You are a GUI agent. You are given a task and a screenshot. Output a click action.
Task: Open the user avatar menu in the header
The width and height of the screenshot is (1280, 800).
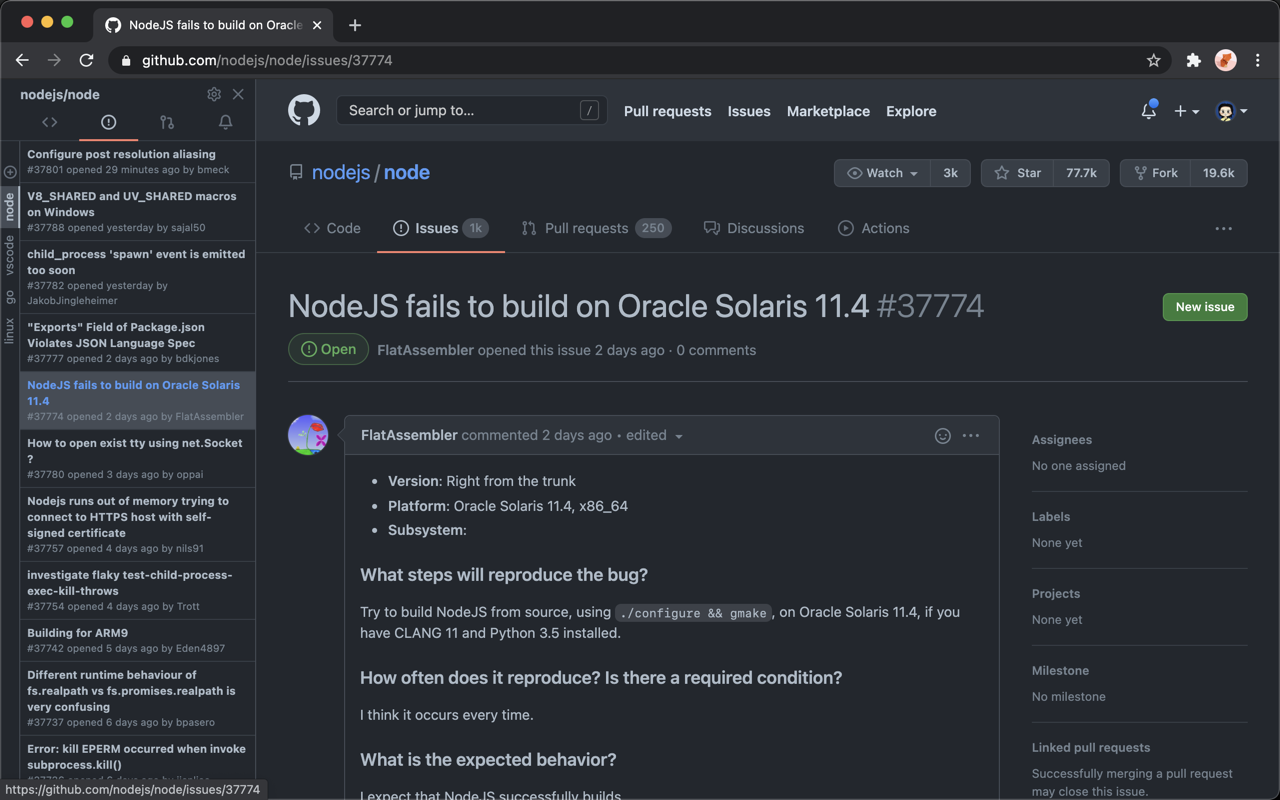(1231, 111)
